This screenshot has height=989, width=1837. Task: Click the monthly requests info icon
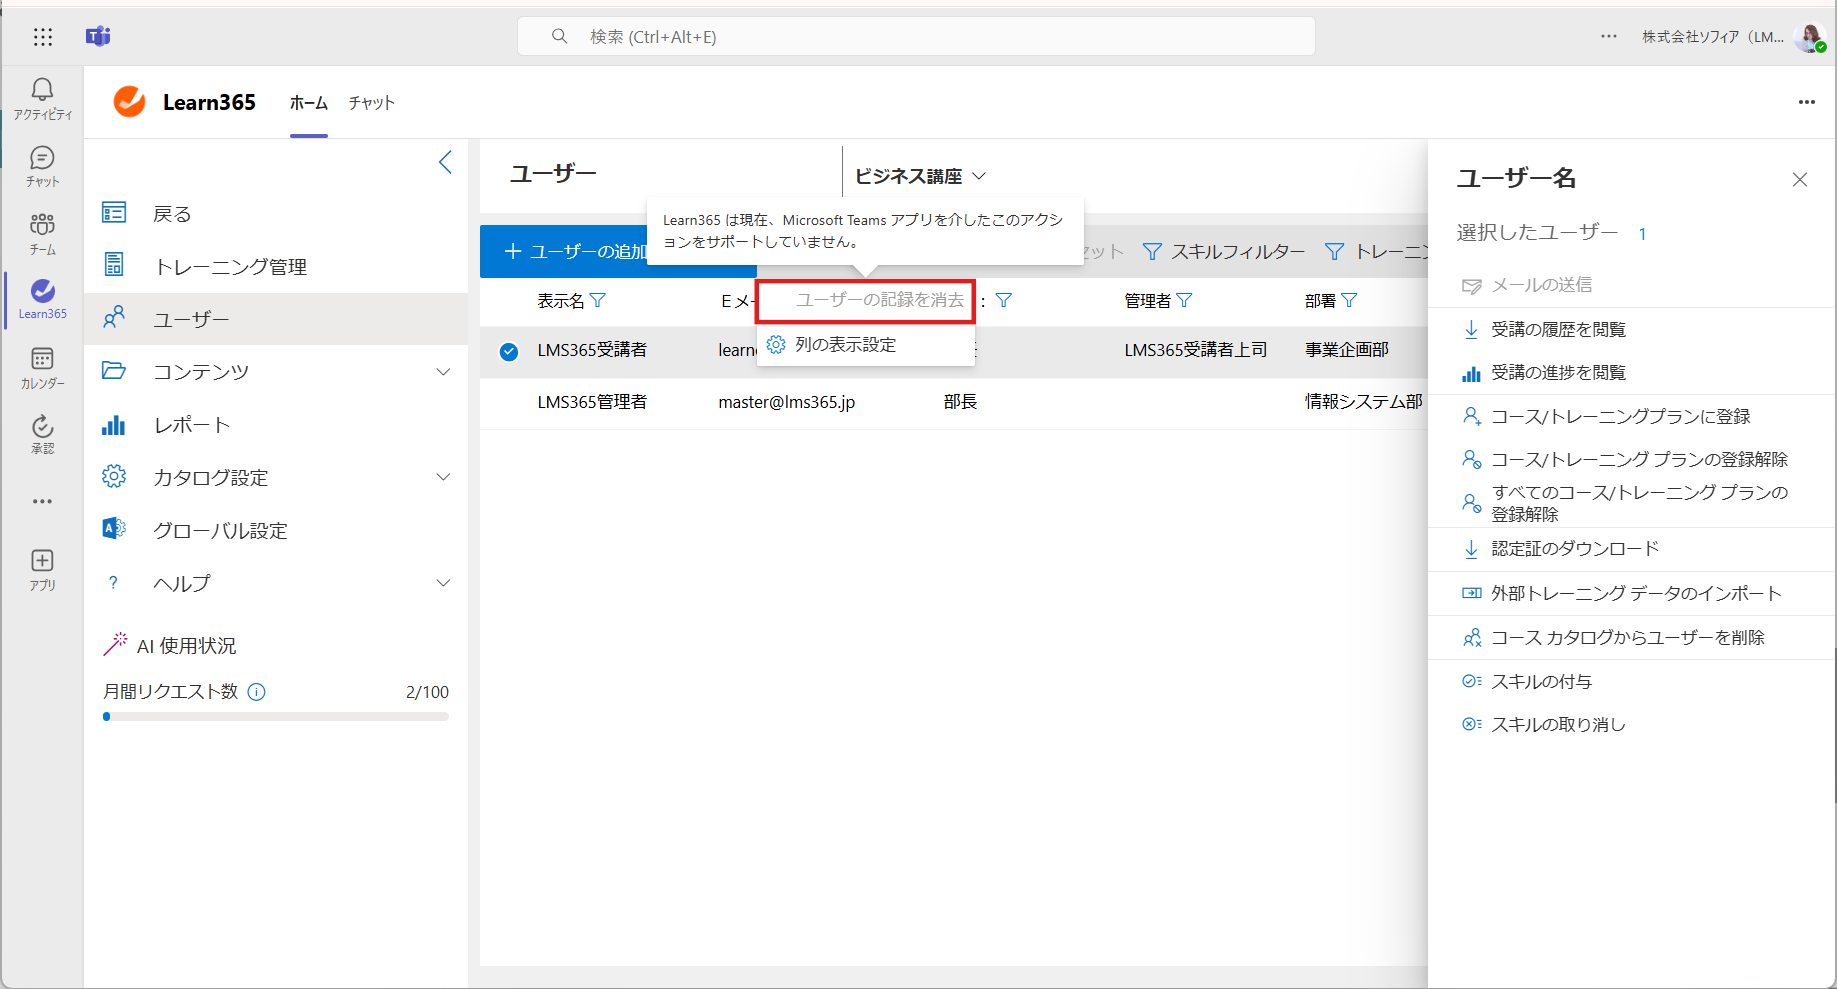click(x=256, y=692)
